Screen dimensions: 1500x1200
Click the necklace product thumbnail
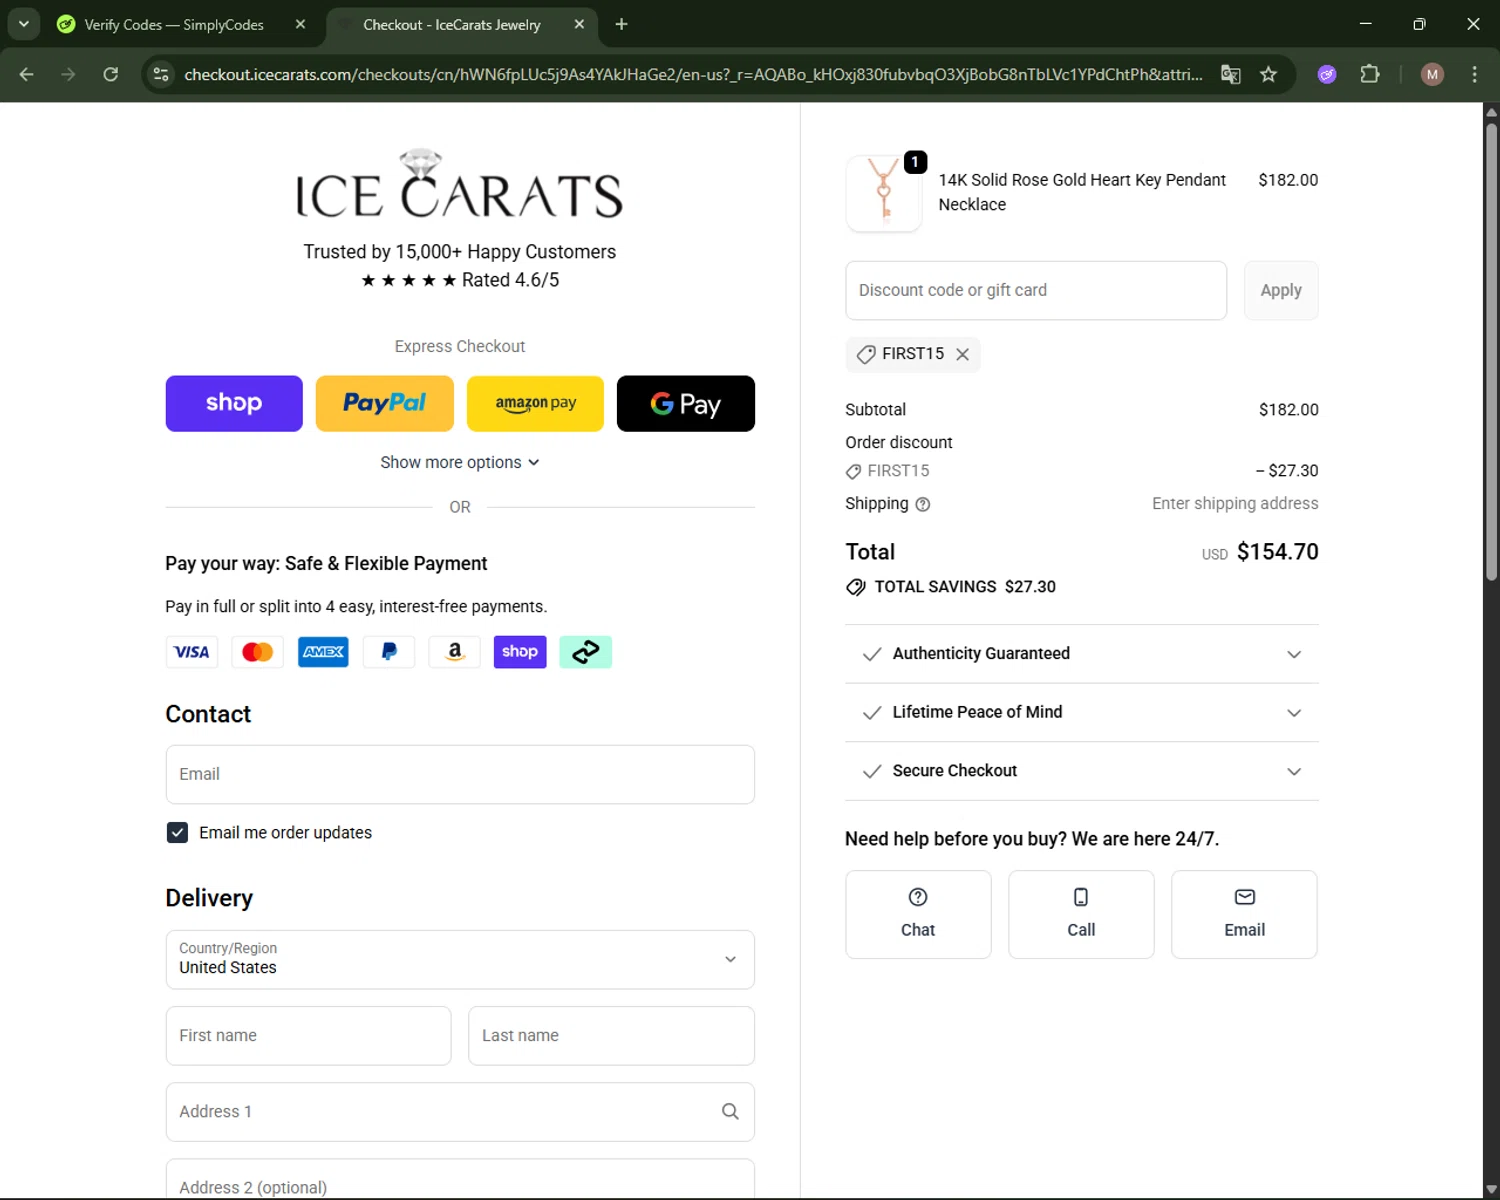pyautogui.click(x=884, y=193)
